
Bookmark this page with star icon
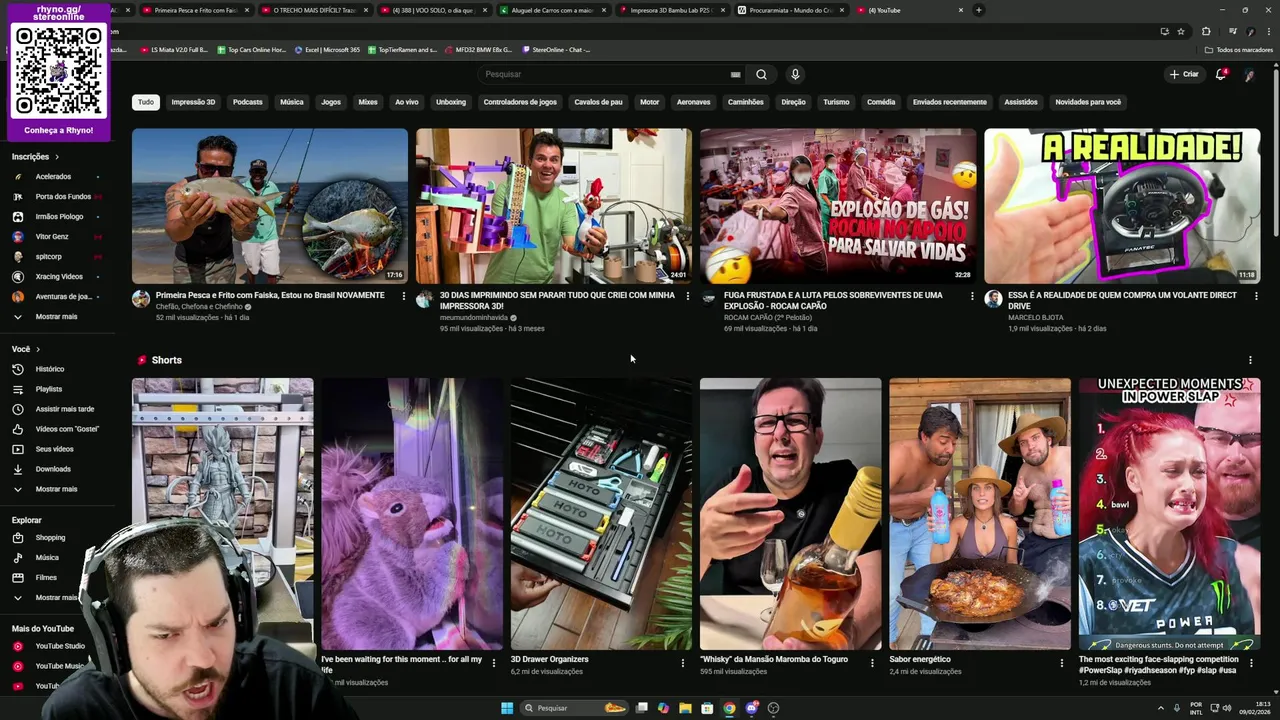(1181, 31)
